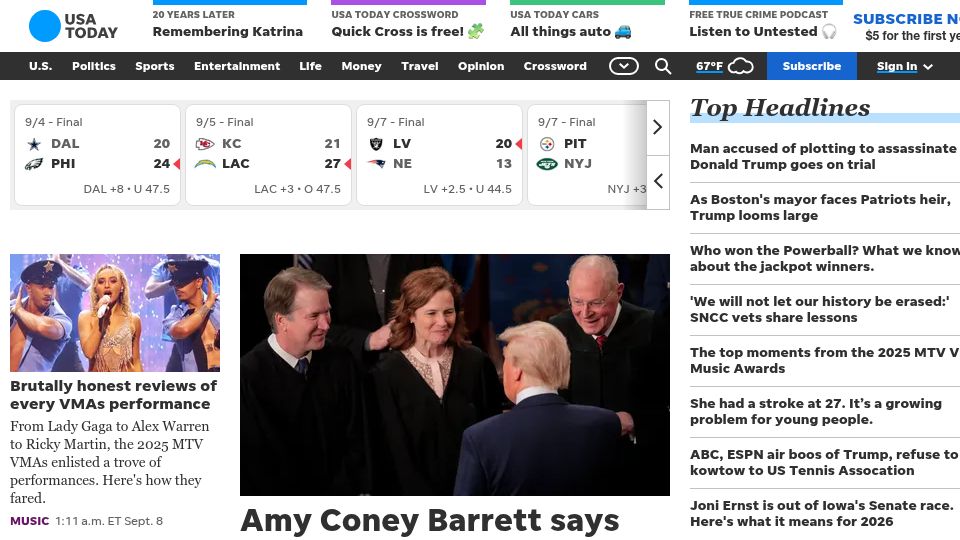
Task: Click the cloudy weather icon
Action: (x=740, y=66)
